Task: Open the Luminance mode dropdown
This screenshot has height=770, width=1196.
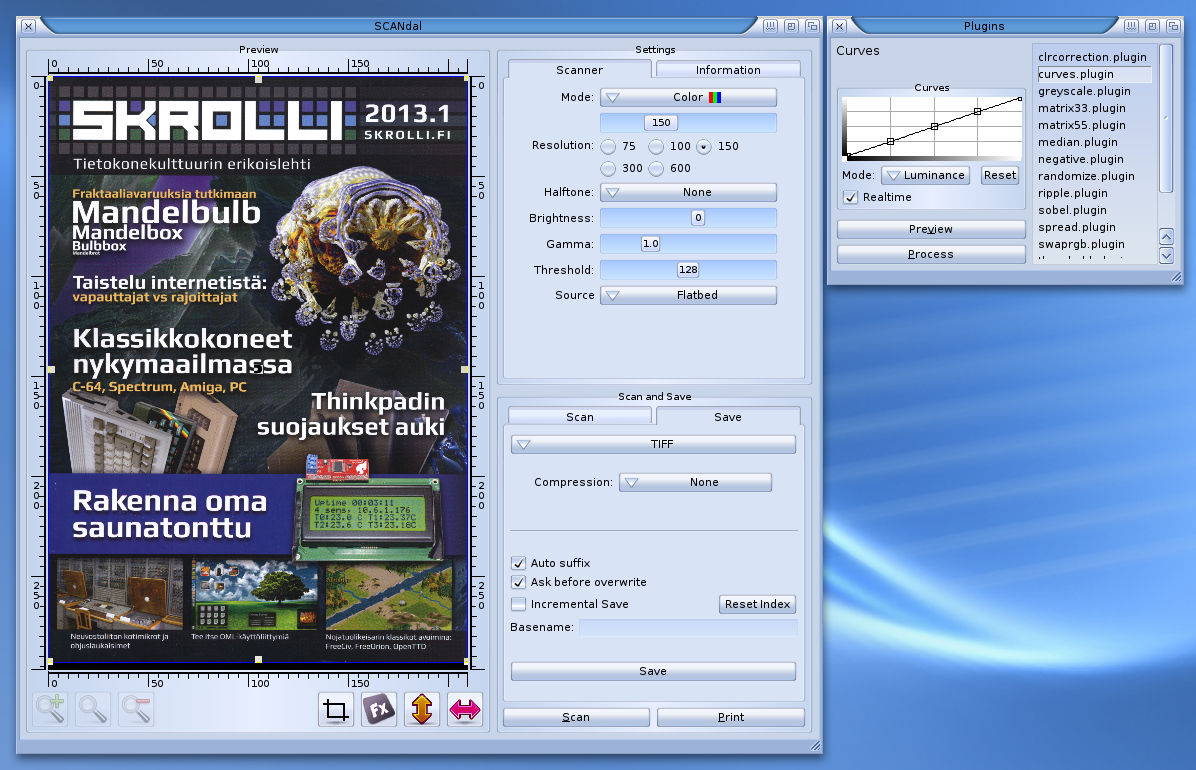Action: 925,176
